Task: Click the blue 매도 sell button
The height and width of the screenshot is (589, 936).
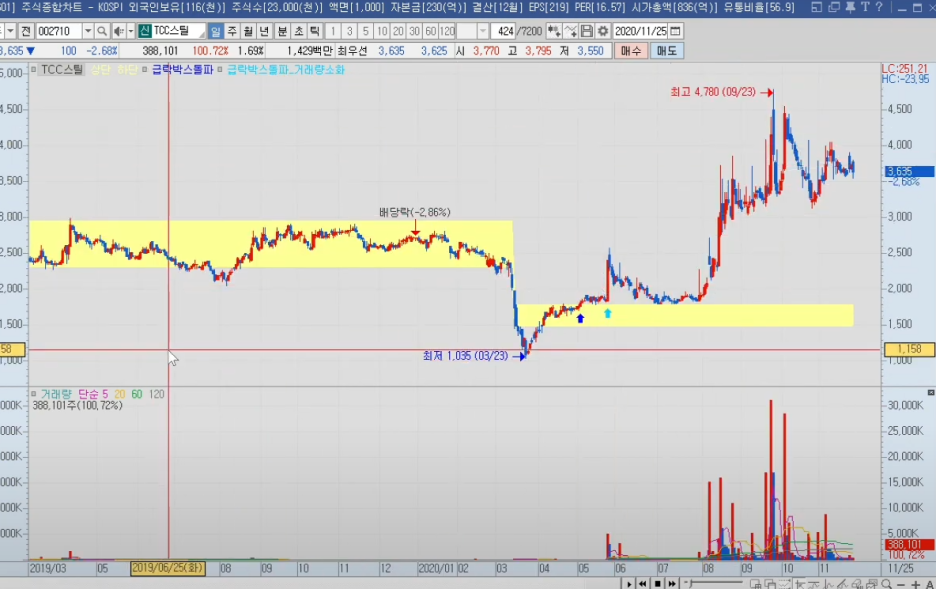Action: click(x=666, y=50)
